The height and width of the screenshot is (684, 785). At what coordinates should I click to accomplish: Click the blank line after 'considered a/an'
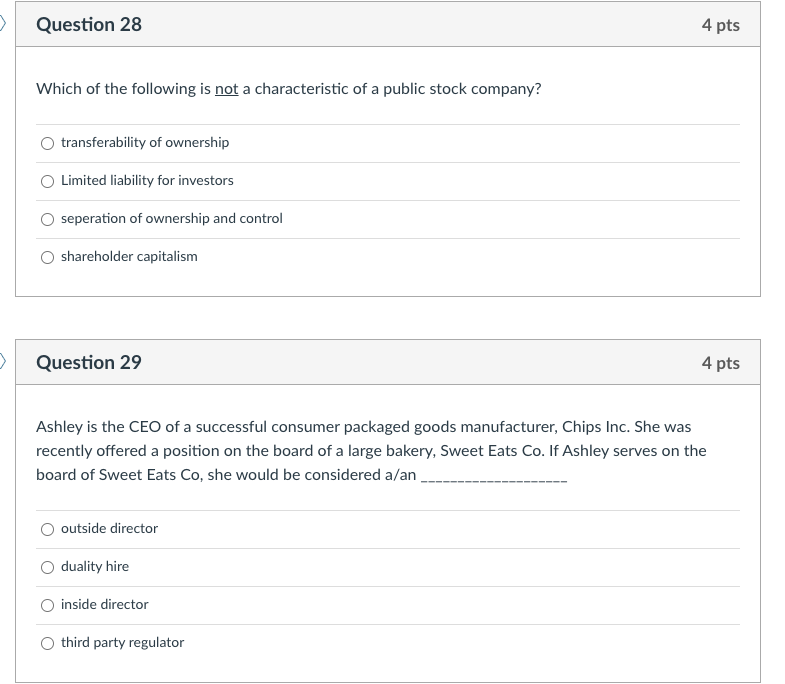494,477
